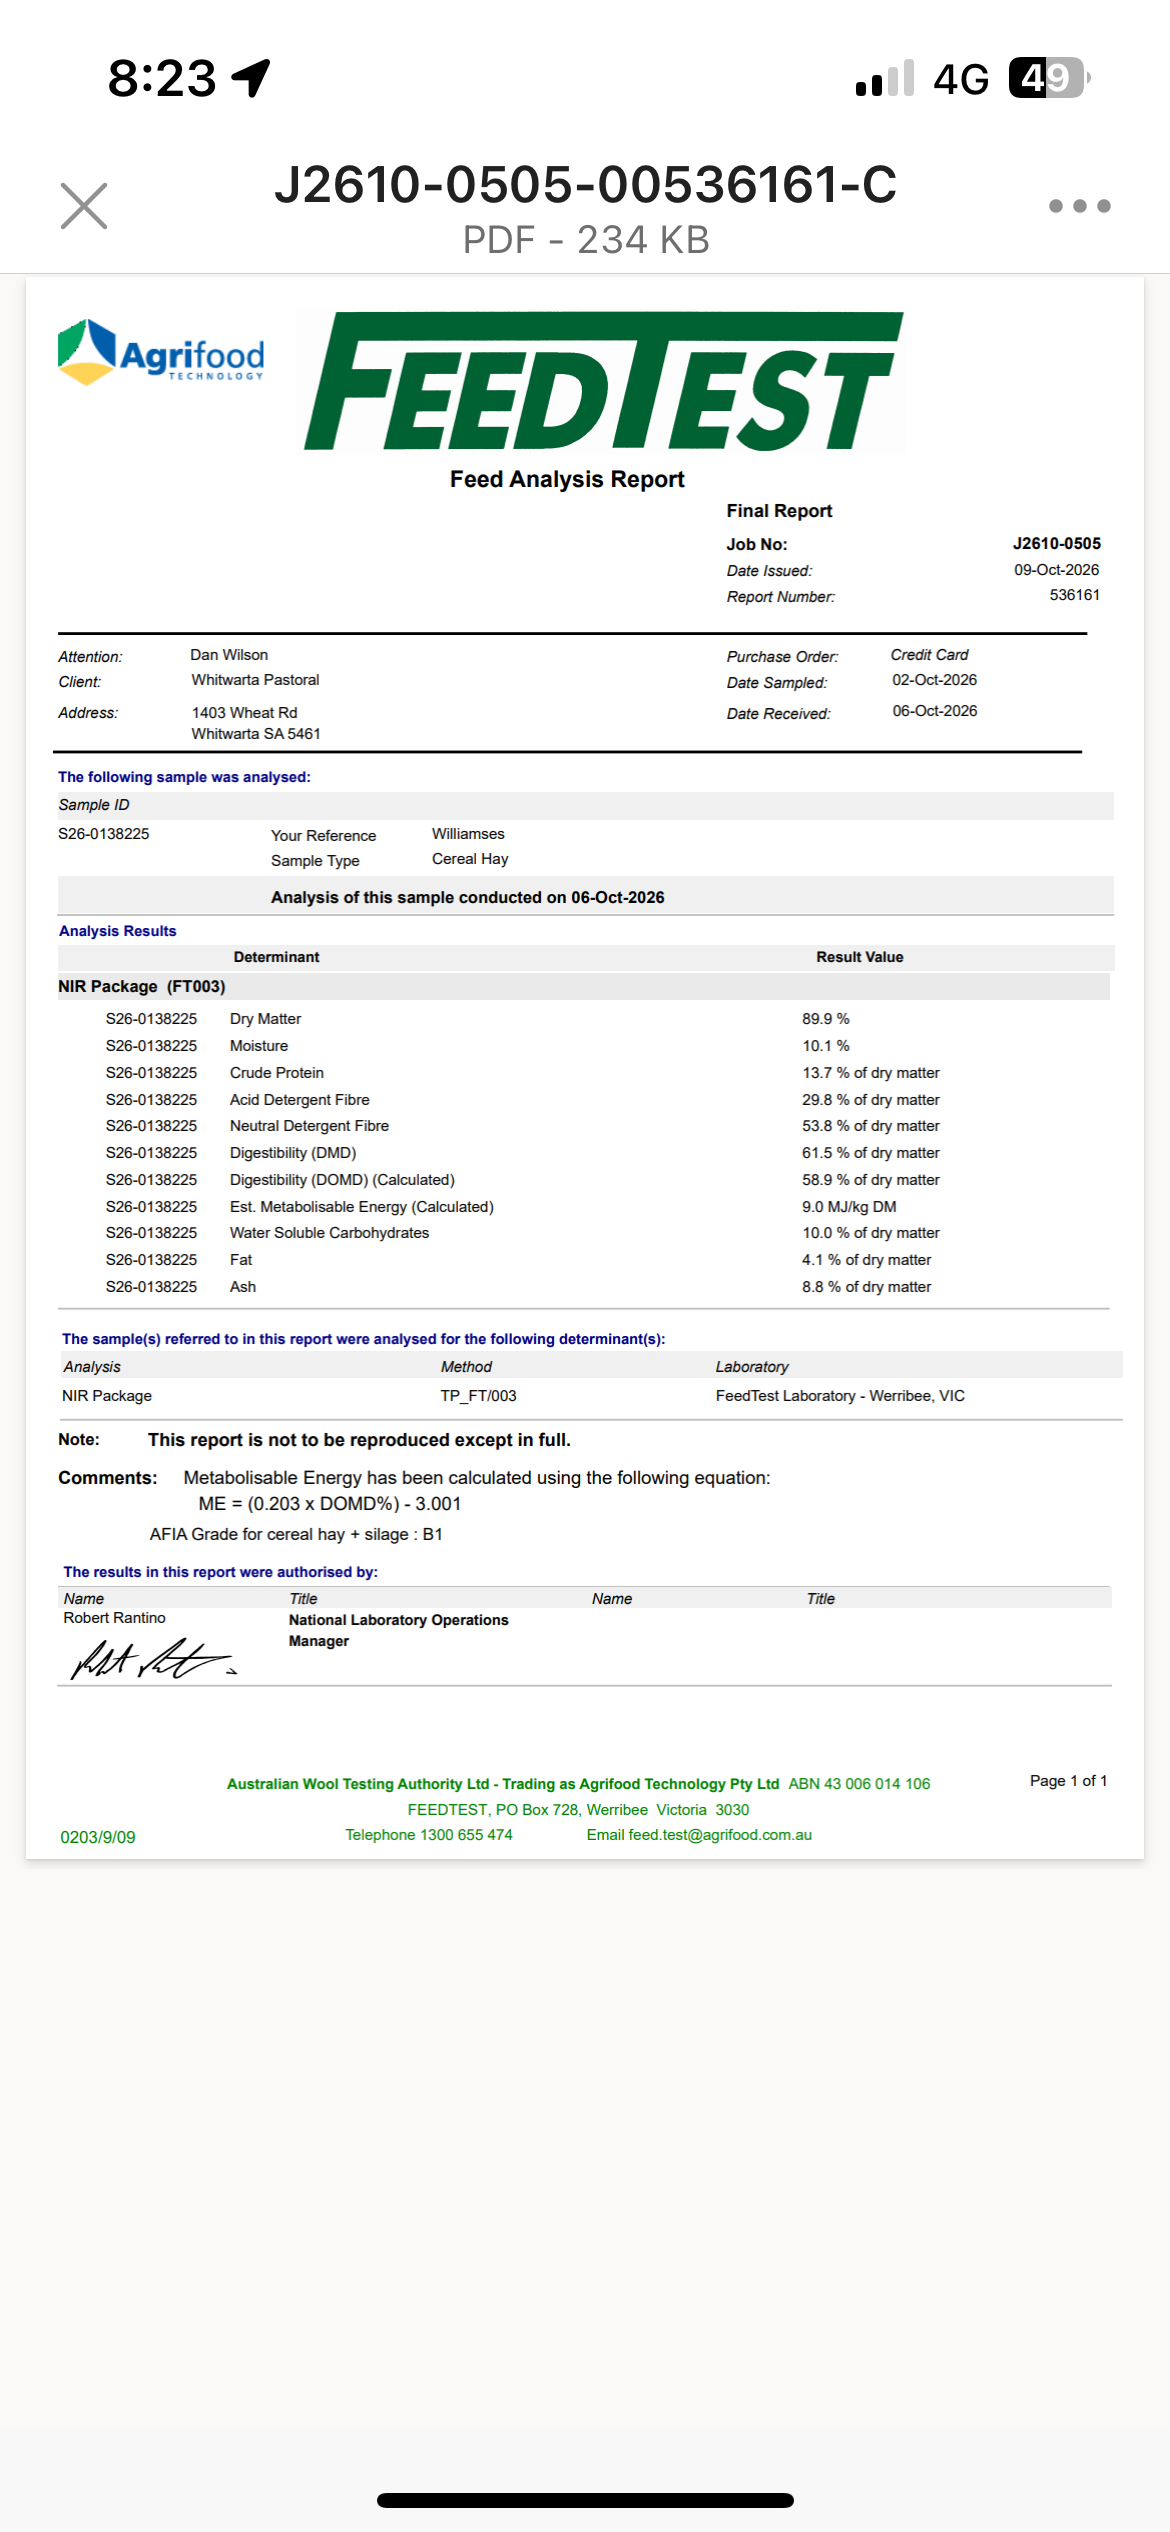Image resolution: width=1170 pixels, height=2532 pixels.
Task: Select the job number J2610-0505
Action: (x=1056, y=544)
